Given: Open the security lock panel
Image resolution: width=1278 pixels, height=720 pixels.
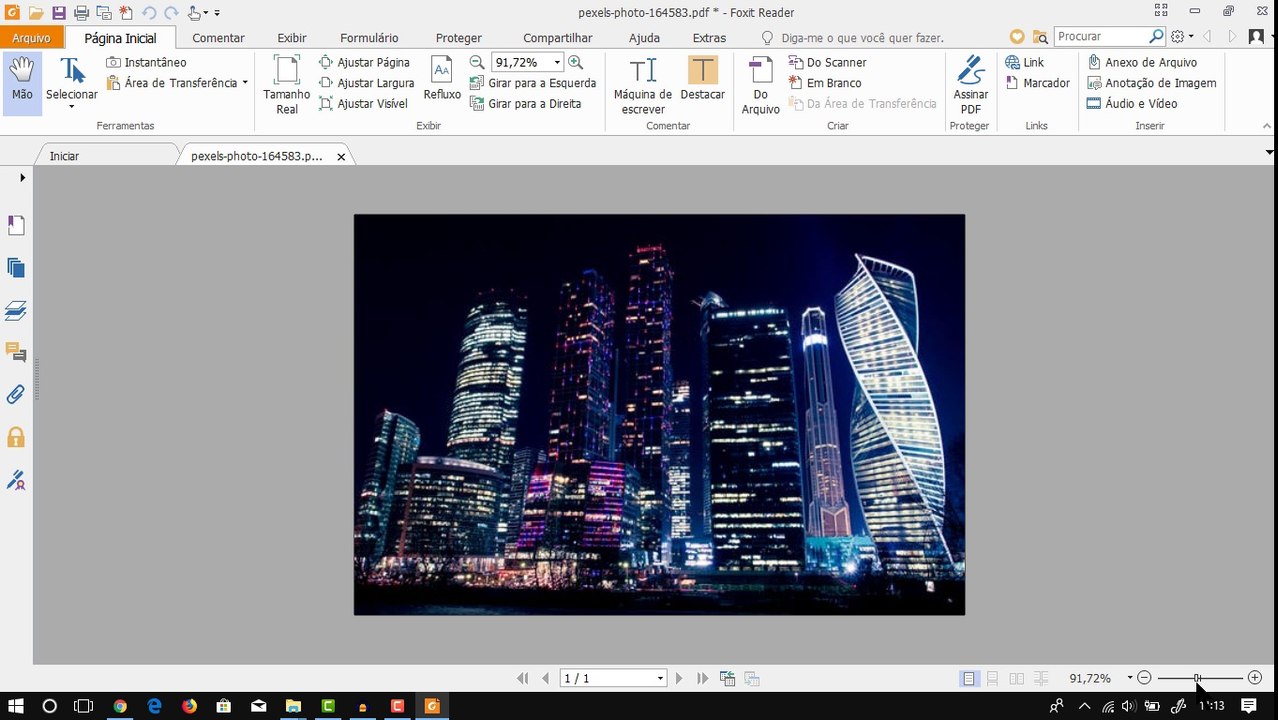Looking at the screenshot, I should coord(16,437).
